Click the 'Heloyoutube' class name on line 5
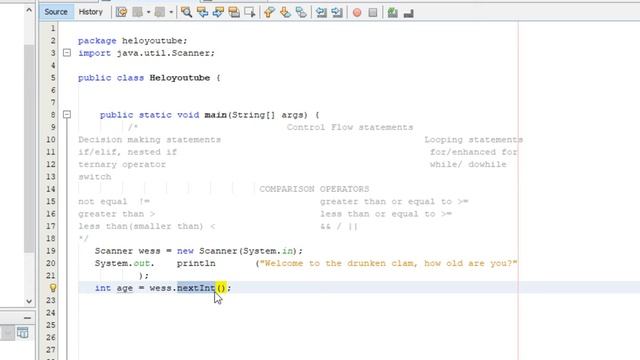Viewport: 640px width, 360px height. point(180,78)
